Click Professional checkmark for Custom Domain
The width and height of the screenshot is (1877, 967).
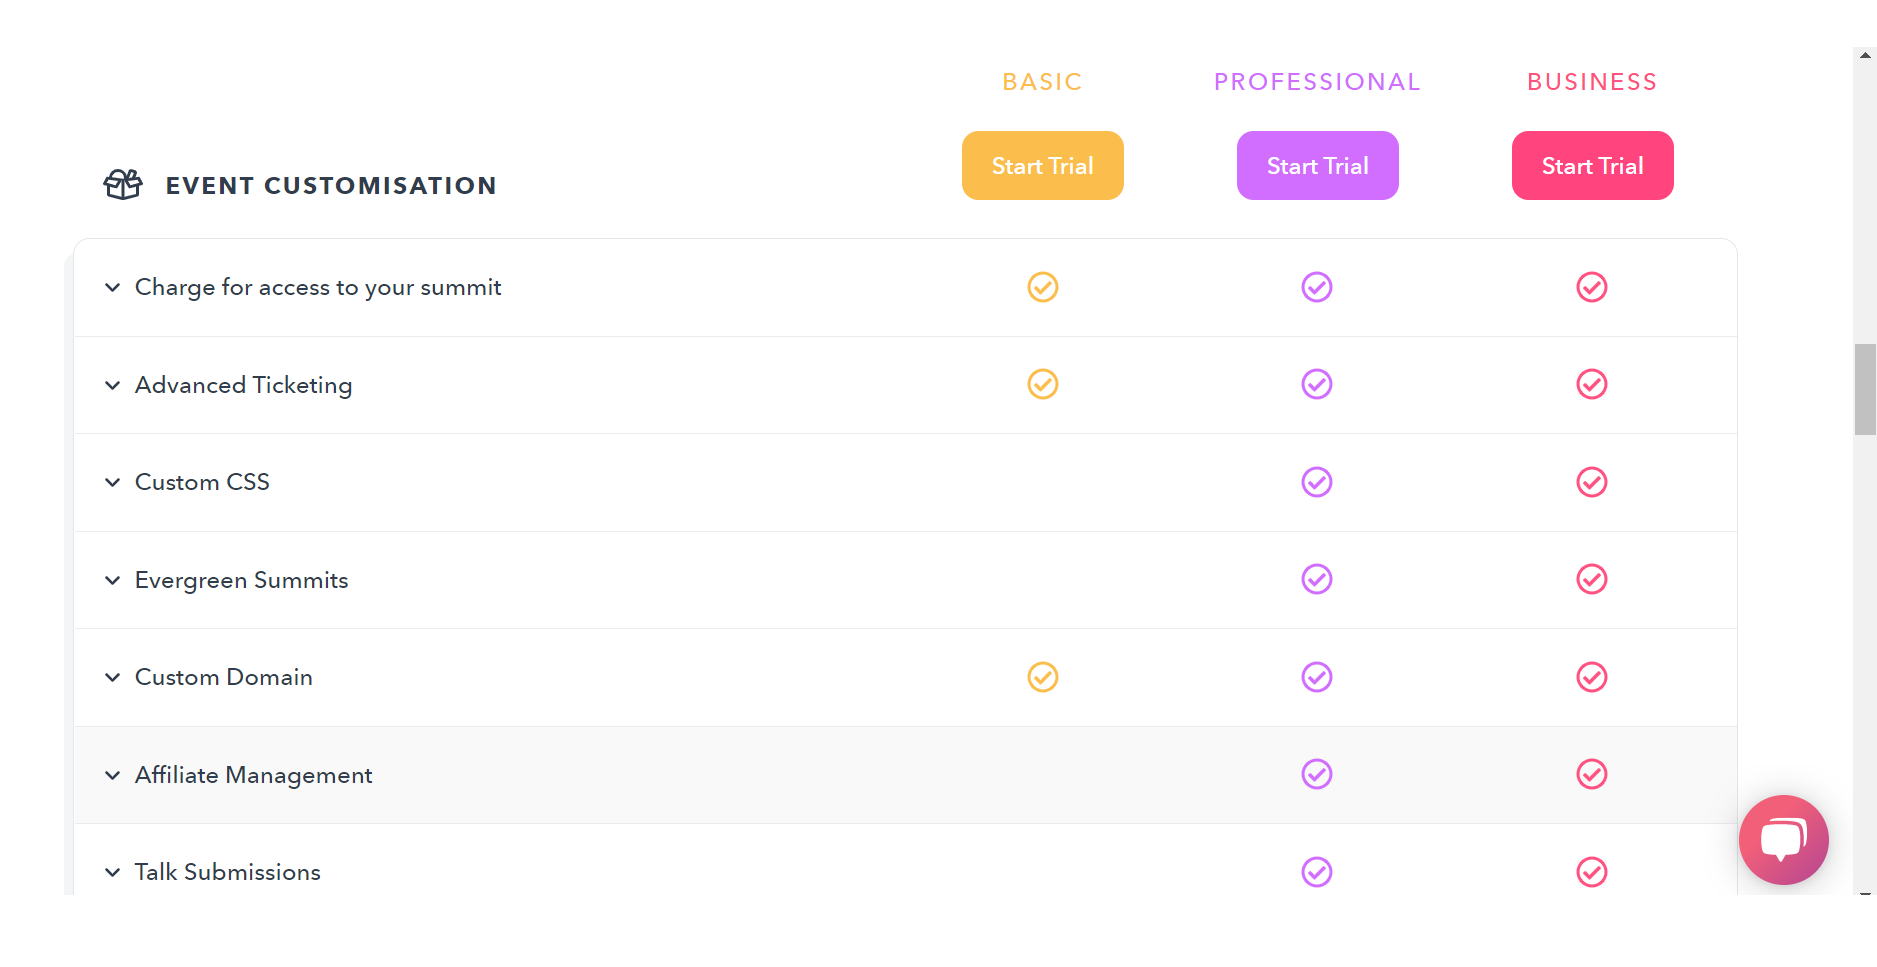pos(1317,677)
